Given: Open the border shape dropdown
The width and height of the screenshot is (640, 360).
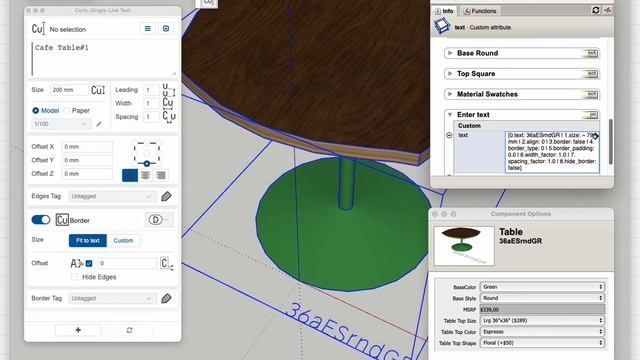Looking at the screenshot, I should pyautogui.click(x=159, y=220).
